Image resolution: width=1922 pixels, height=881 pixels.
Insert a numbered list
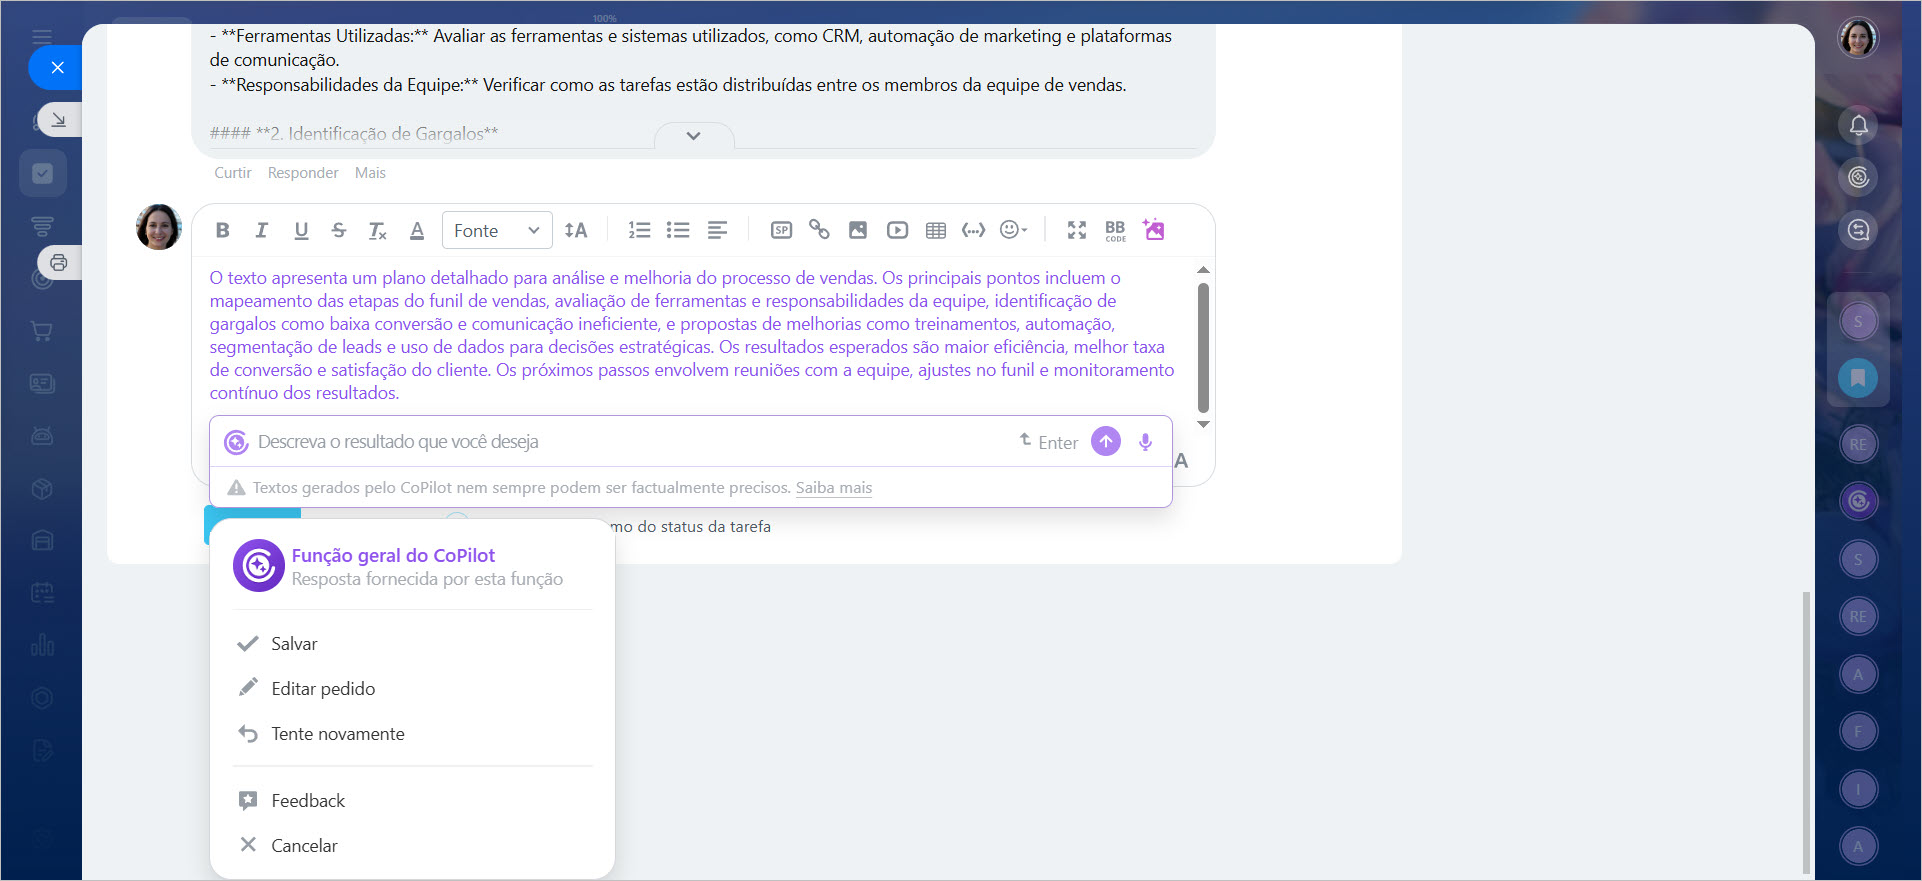point(639,230)
